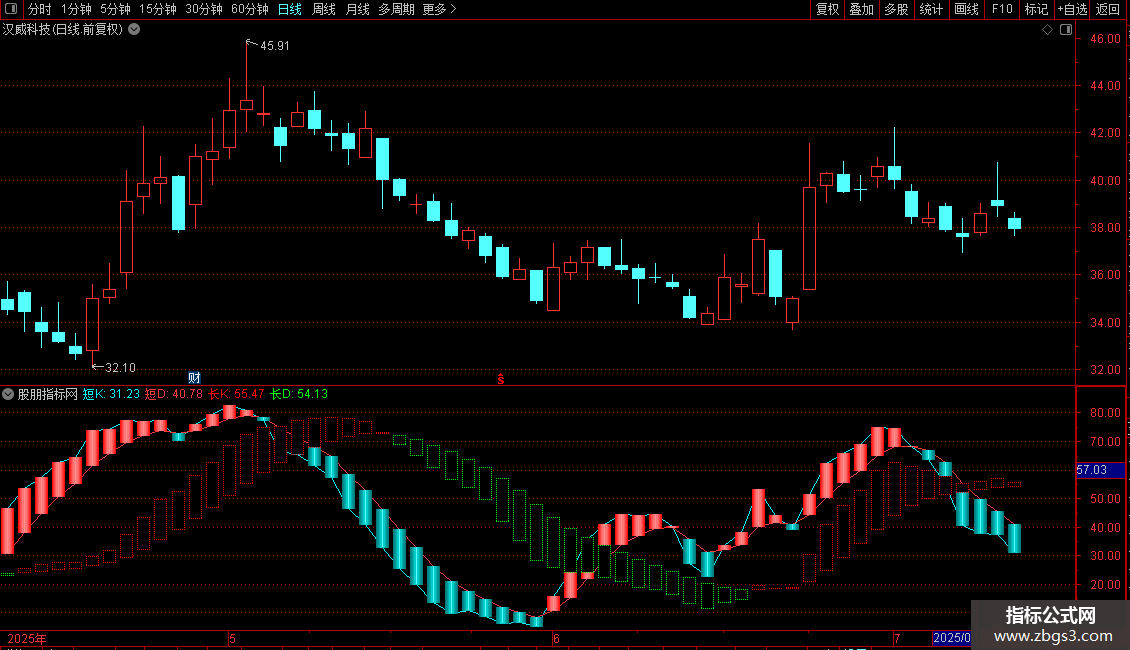The image size is (1130, 650).
Task: Click the diamond icon above the price axis
Action: coord(1047,30)
